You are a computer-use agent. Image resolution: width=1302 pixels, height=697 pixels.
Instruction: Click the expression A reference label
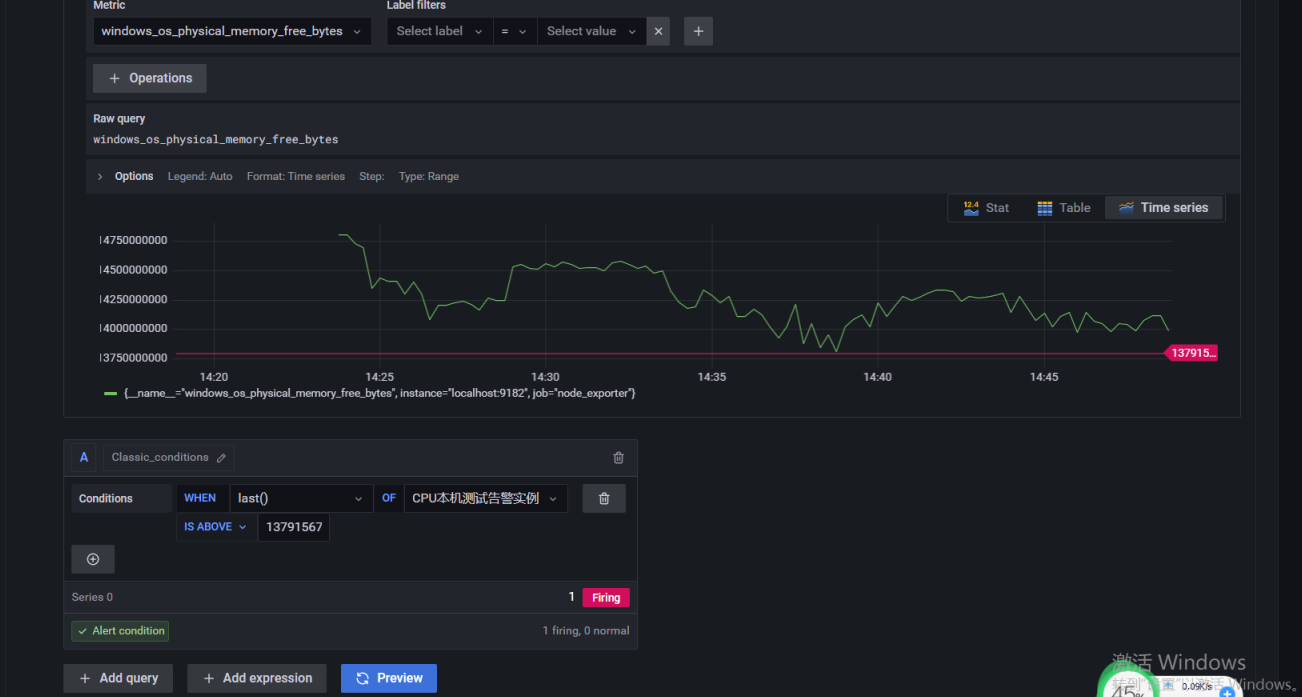84,458
